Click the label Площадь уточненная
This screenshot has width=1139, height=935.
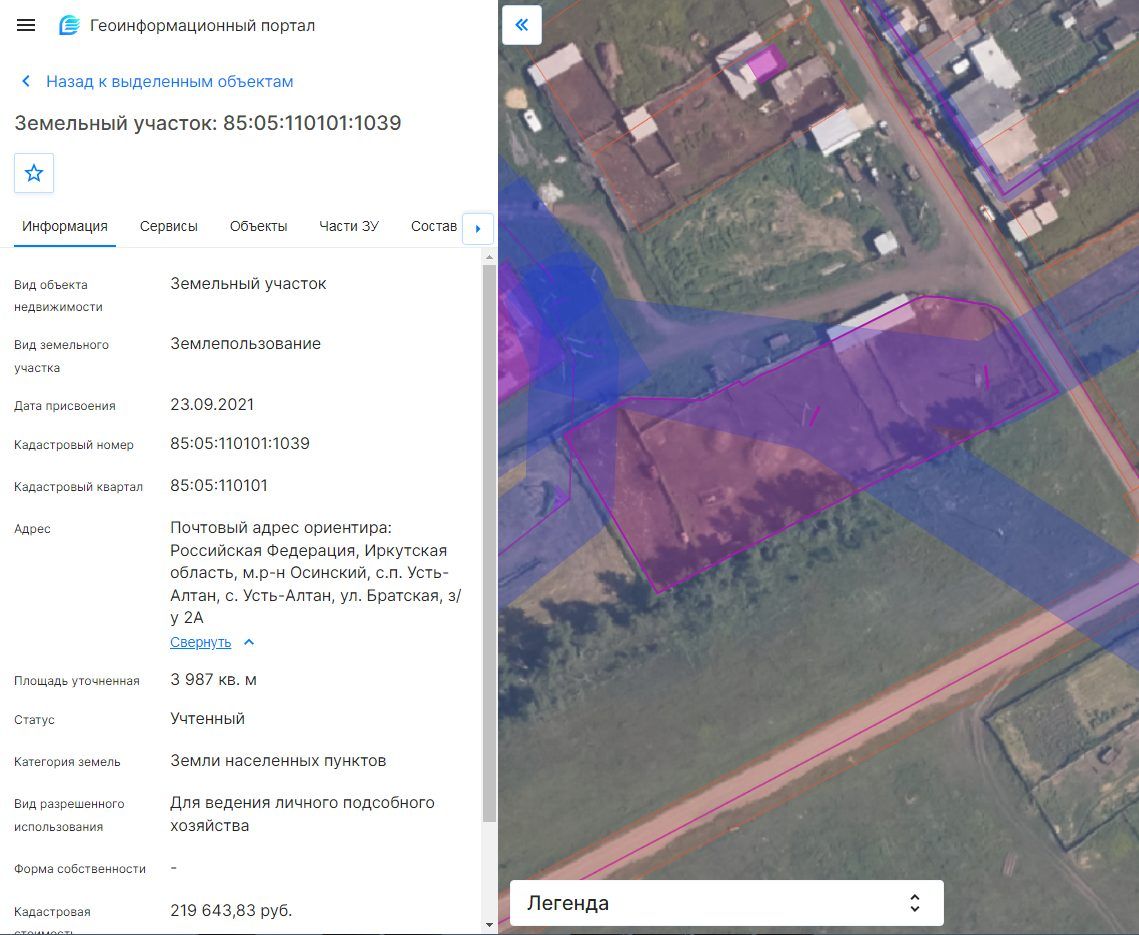pyautogui.click(x=77, y=681)
